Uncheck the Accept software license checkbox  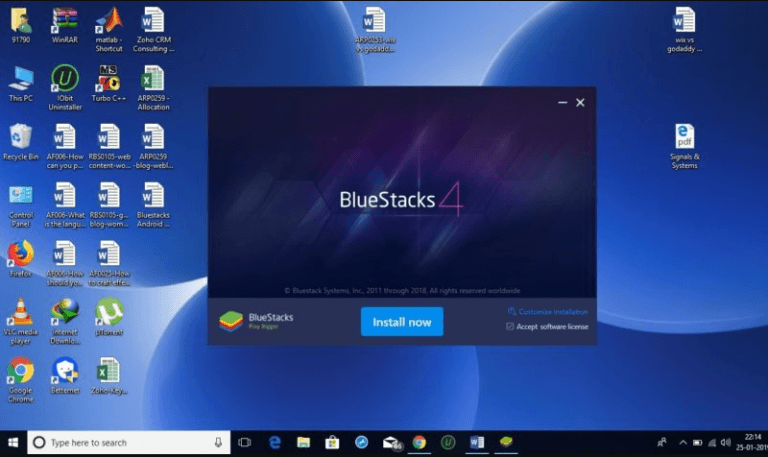tap(511, 327)
